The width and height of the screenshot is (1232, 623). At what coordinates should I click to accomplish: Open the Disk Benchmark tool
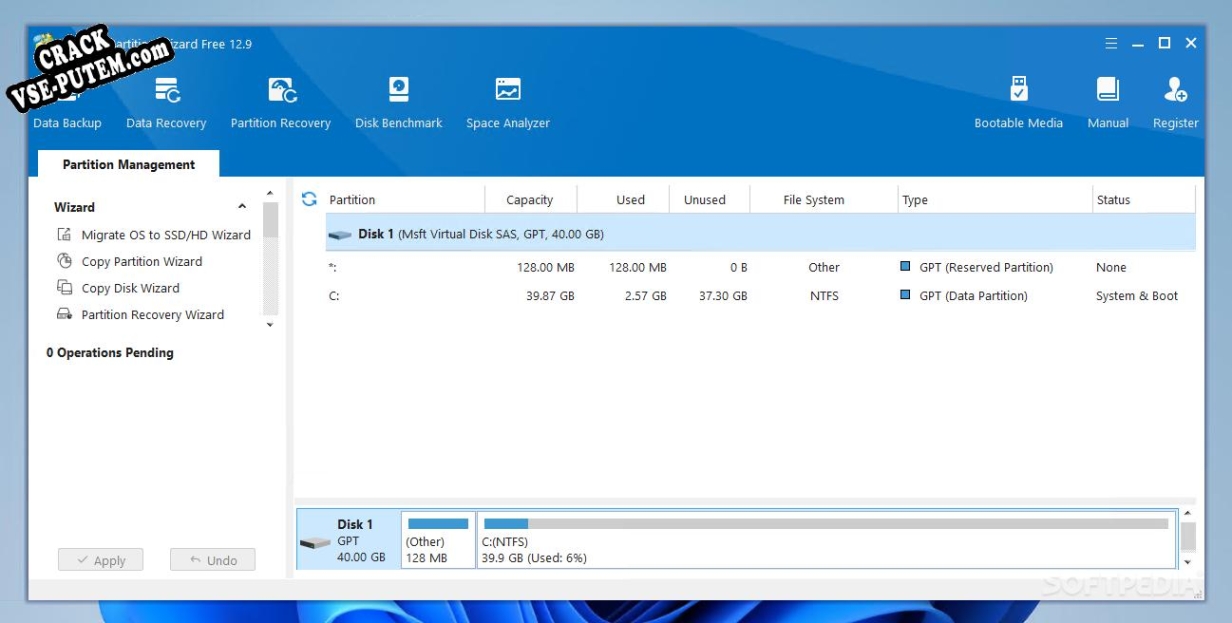[x=398, y=103]
